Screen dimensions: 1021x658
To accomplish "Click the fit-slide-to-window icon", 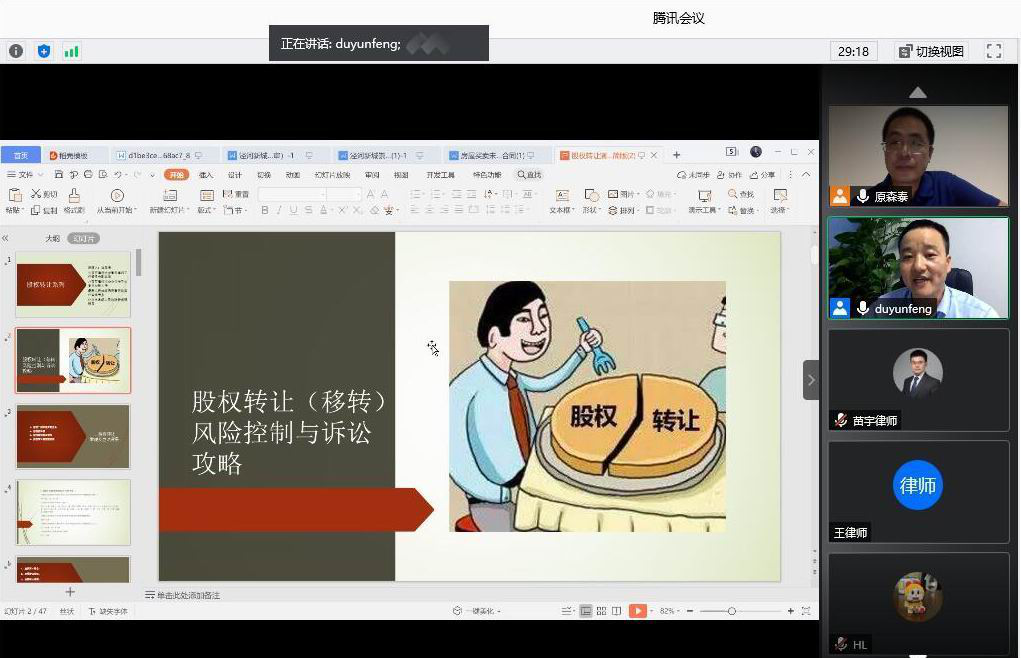I will click(x=806, y=611).
